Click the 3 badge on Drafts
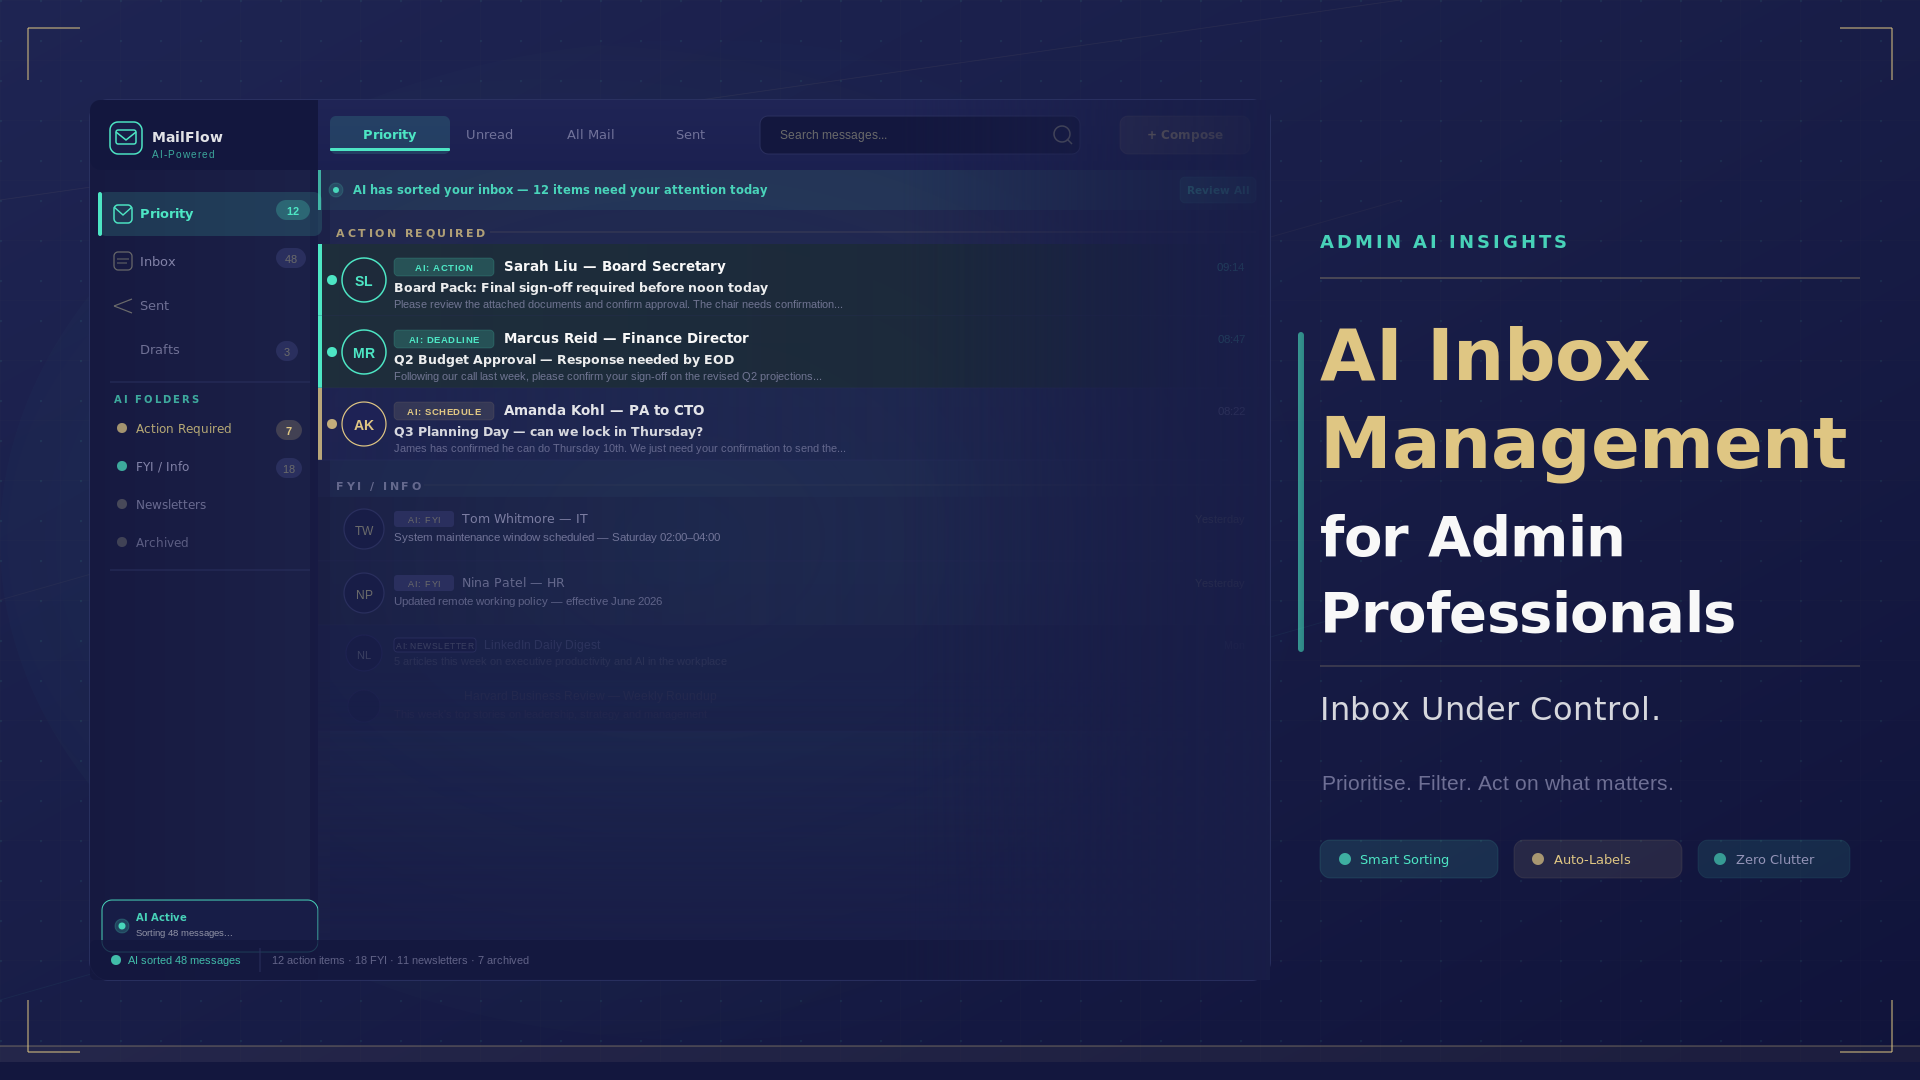This screenshot has width=1920, height=1080. 287,352
